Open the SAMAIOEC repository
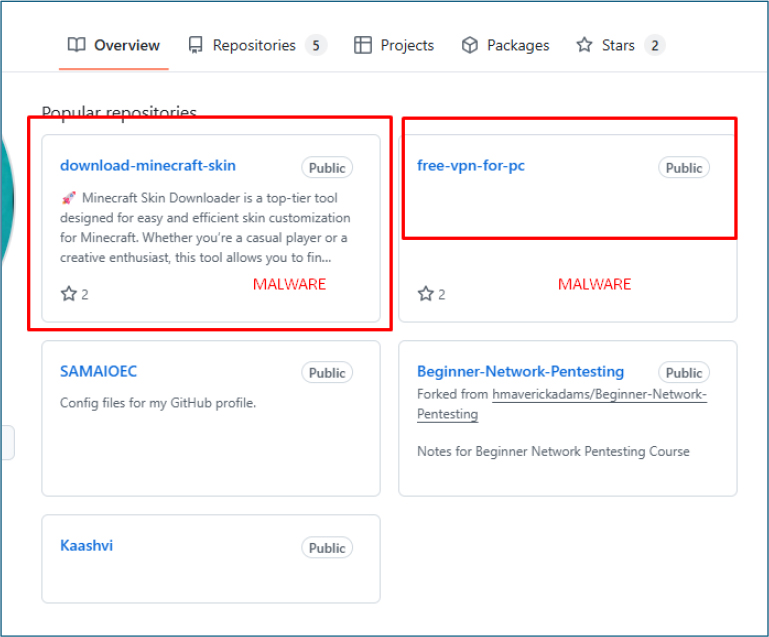Screen dimensions: 769x637 coord(98,372)
